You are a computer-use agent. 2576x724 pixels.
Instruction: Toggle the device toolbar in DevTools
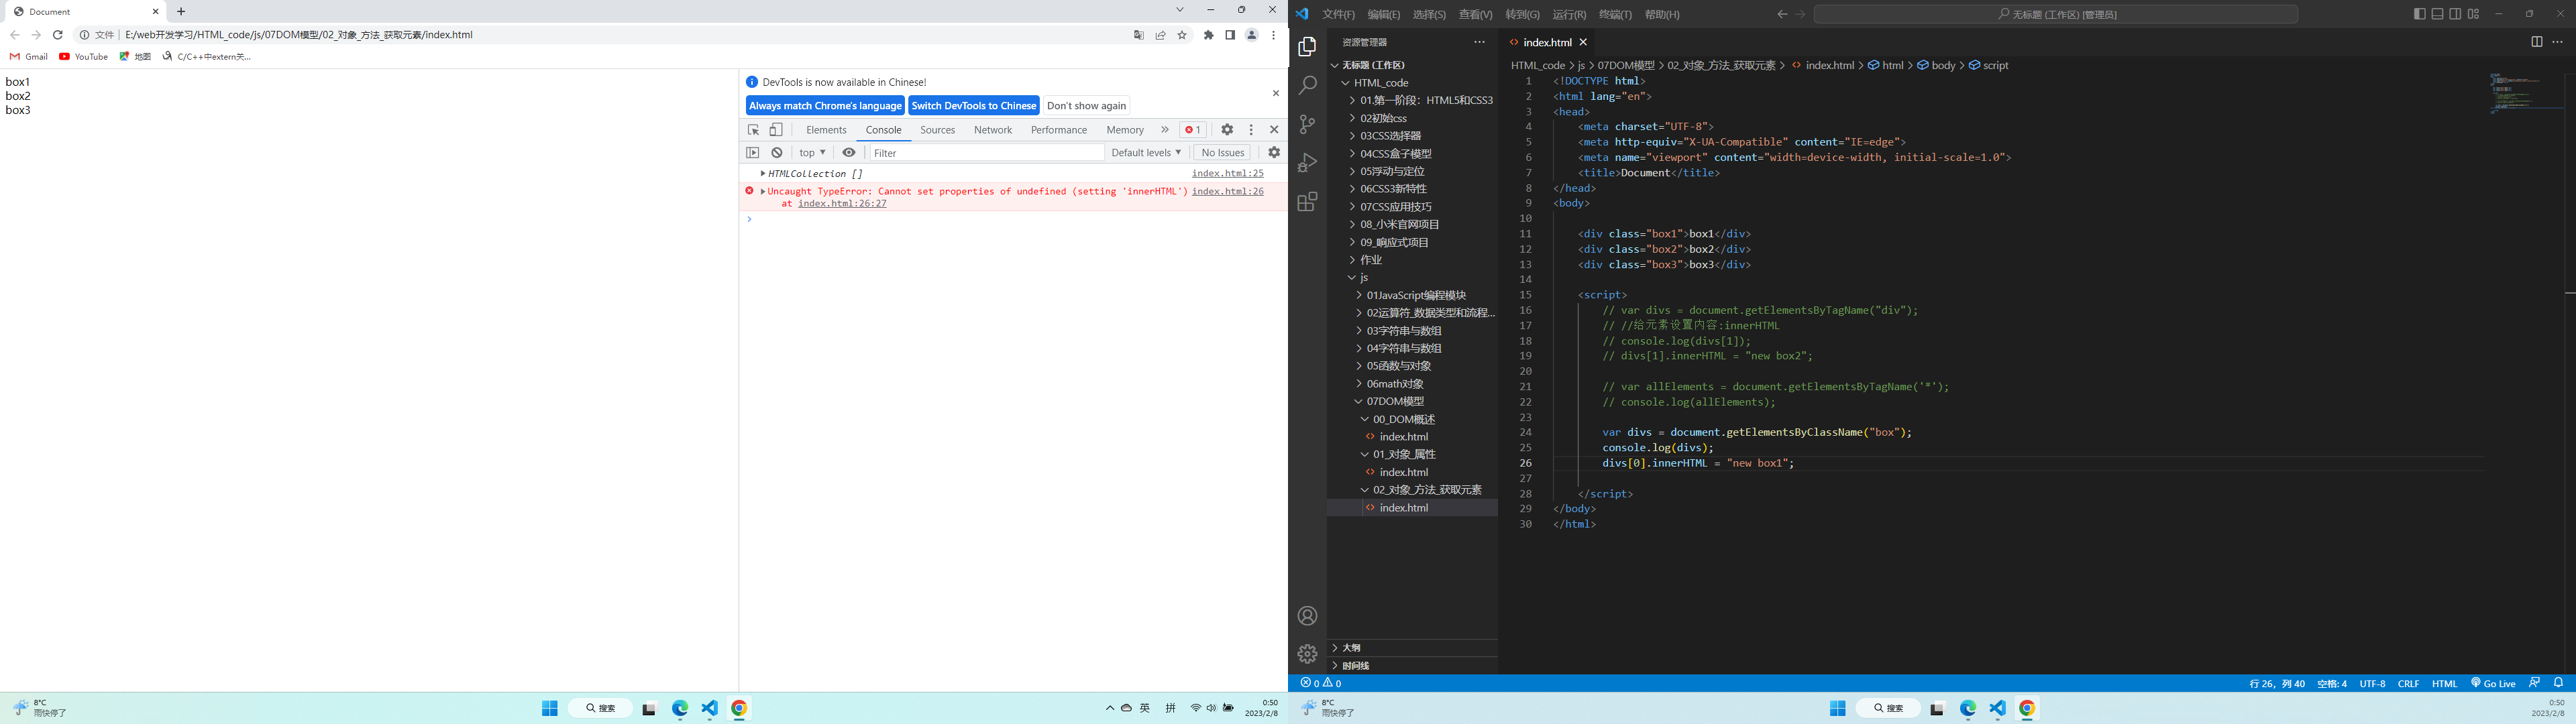coord(776,130)
